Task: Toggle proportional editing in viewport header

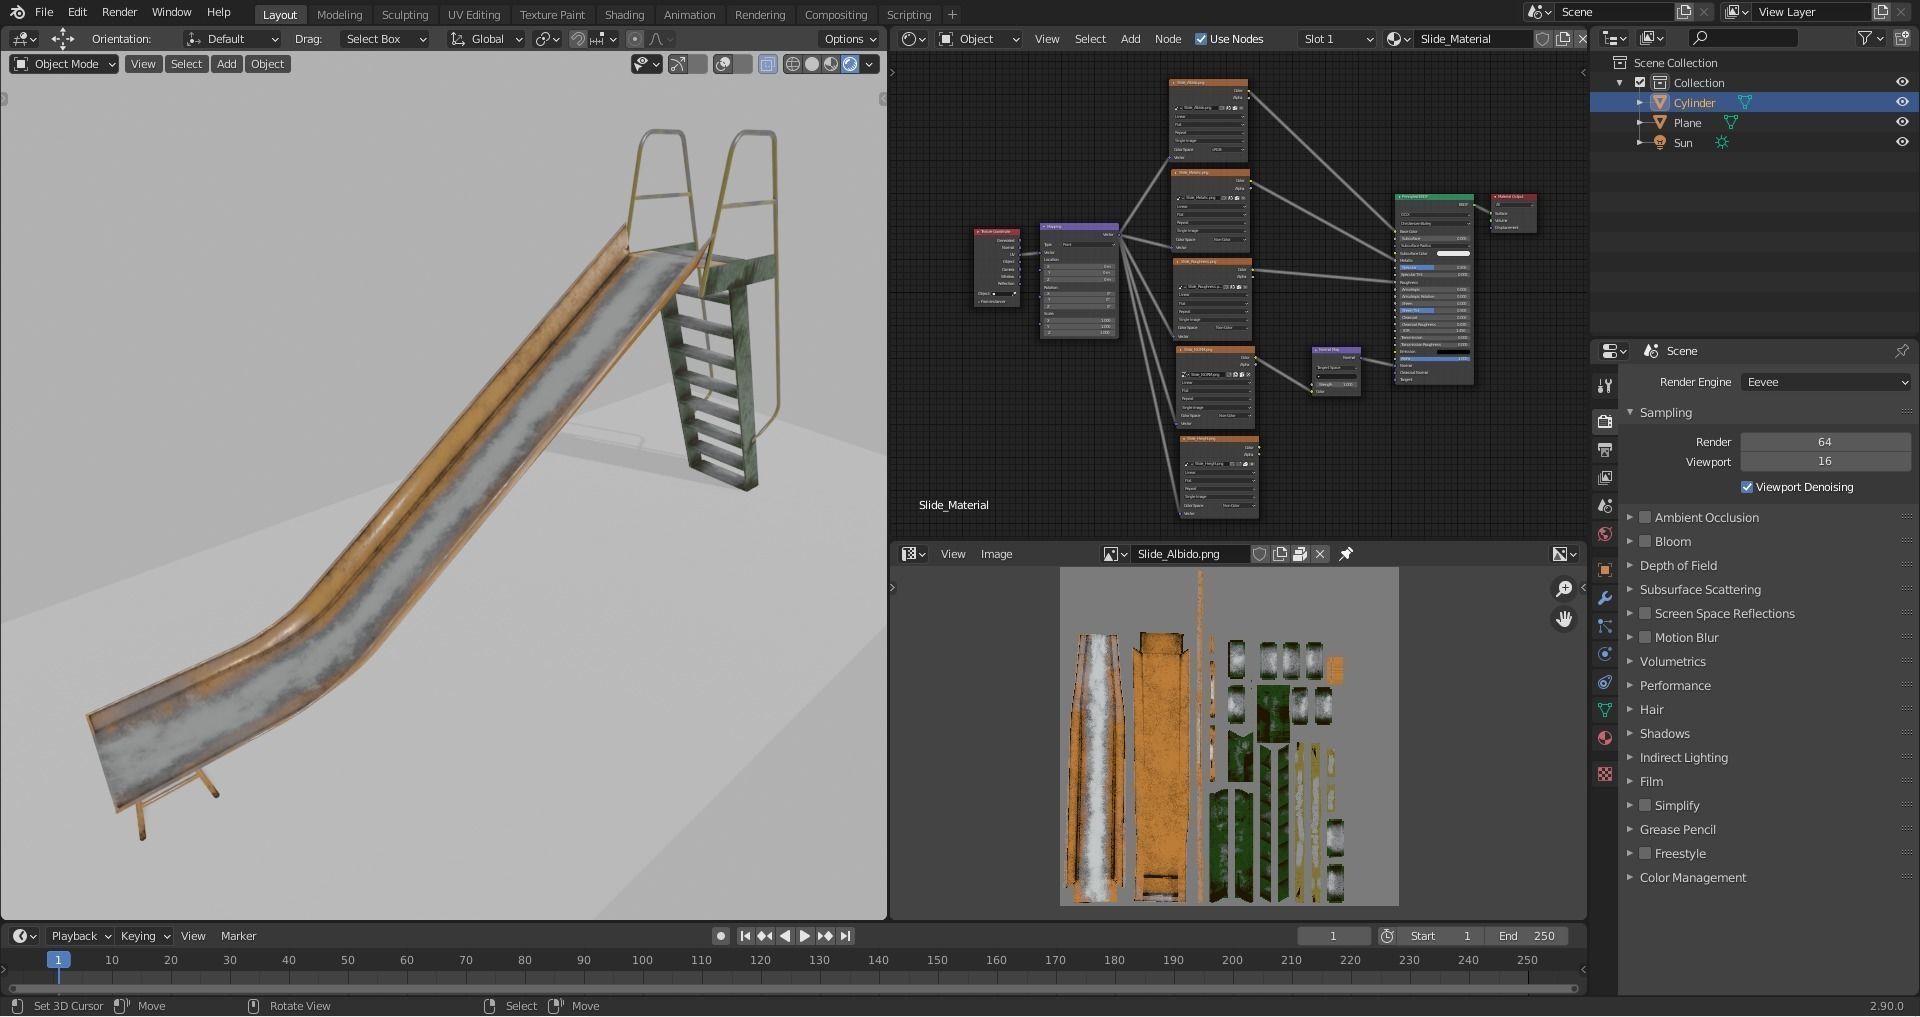Action: (635, 39)
